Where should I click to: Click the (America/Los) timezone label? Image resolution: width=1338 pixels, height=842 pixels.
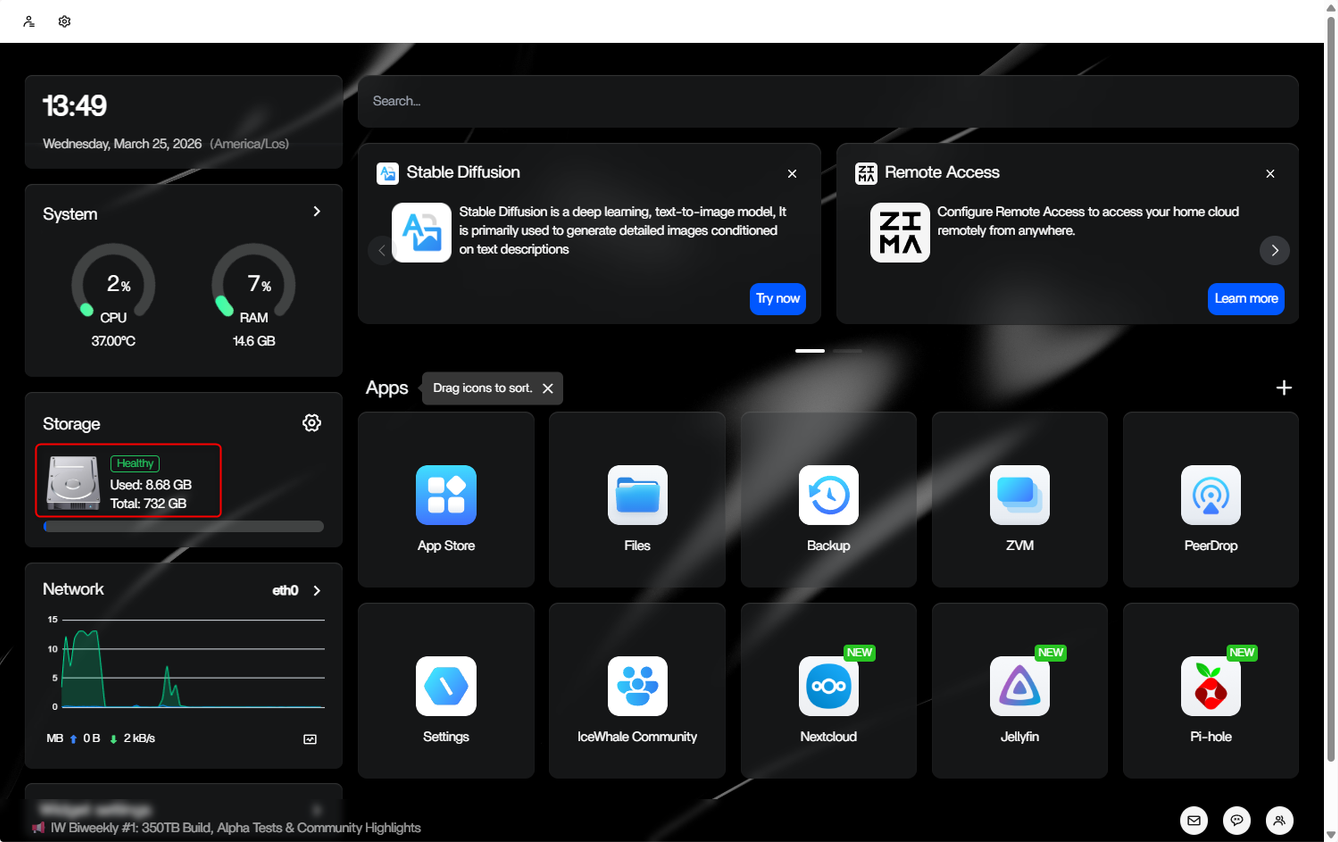(249, 144)
